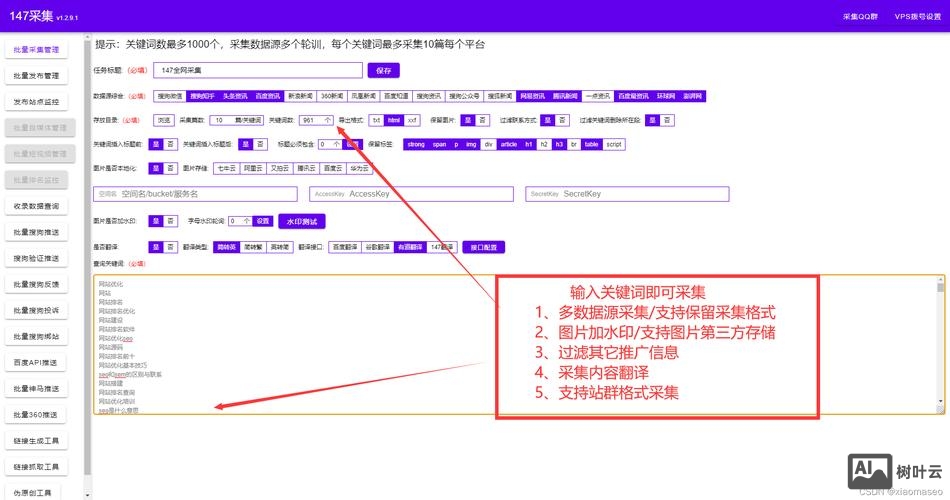950x500 pixels.
Task: Click the 接口配置 button
Action: click(x=483, y=247)
